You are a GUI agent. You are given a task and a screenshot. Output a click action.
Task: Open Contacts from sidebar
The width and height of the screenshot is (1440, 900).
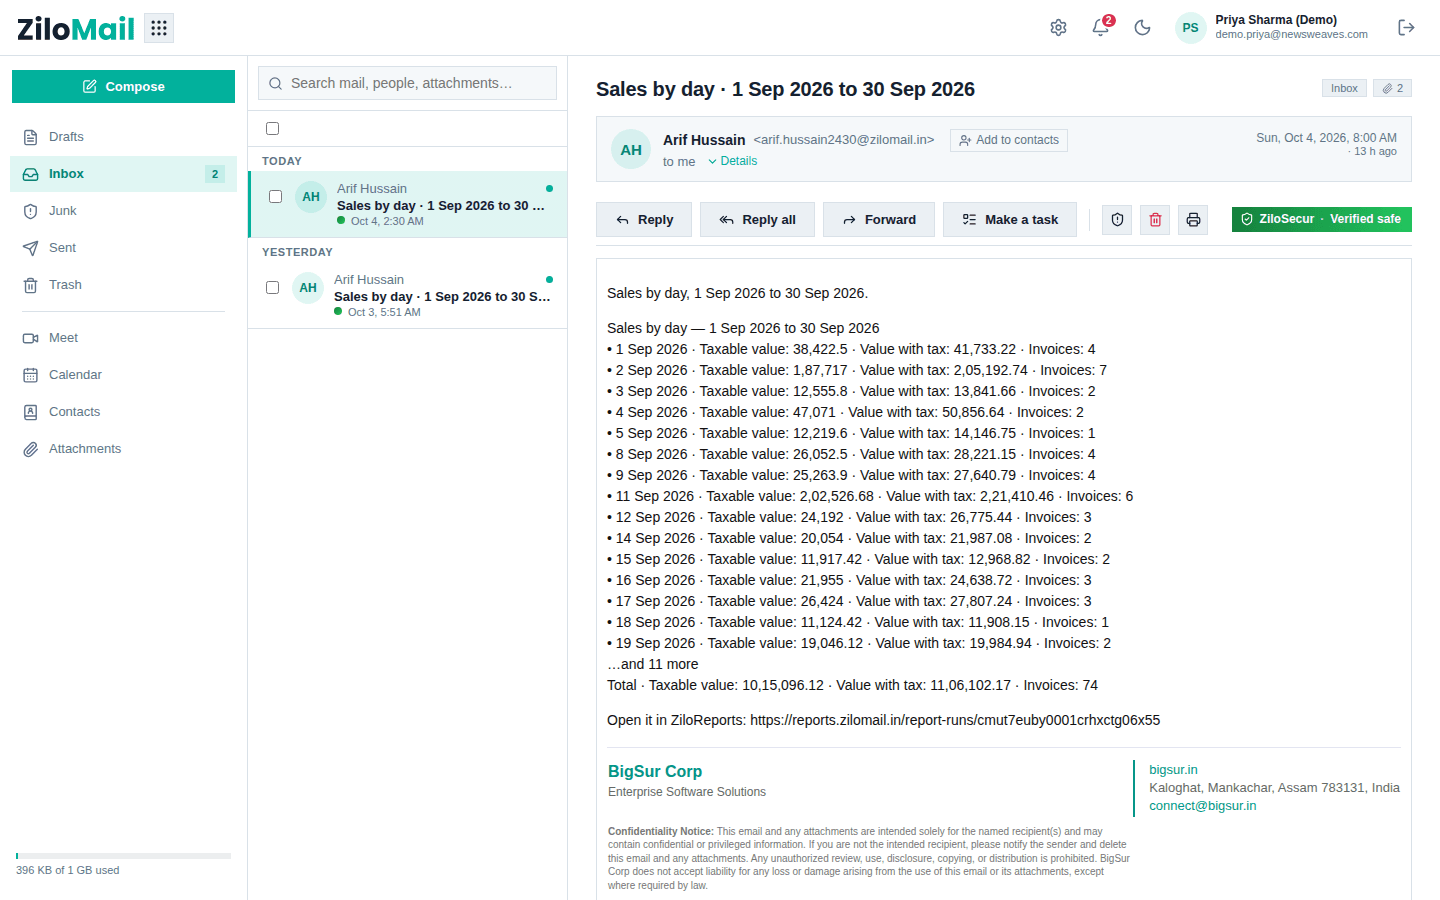[x=123, y=412]
